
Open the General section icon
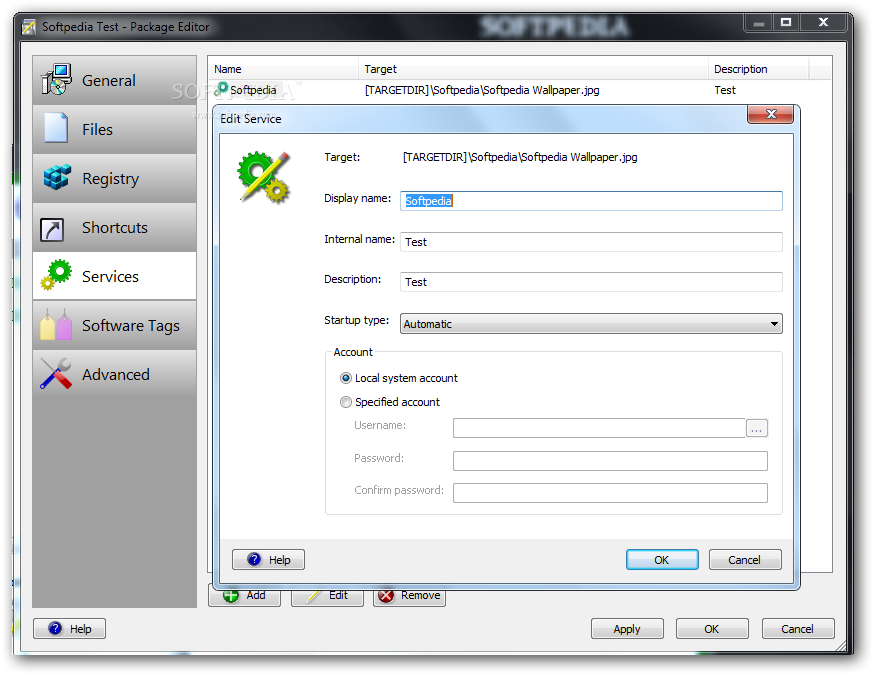pyautogui.click(x=56, y=80)
